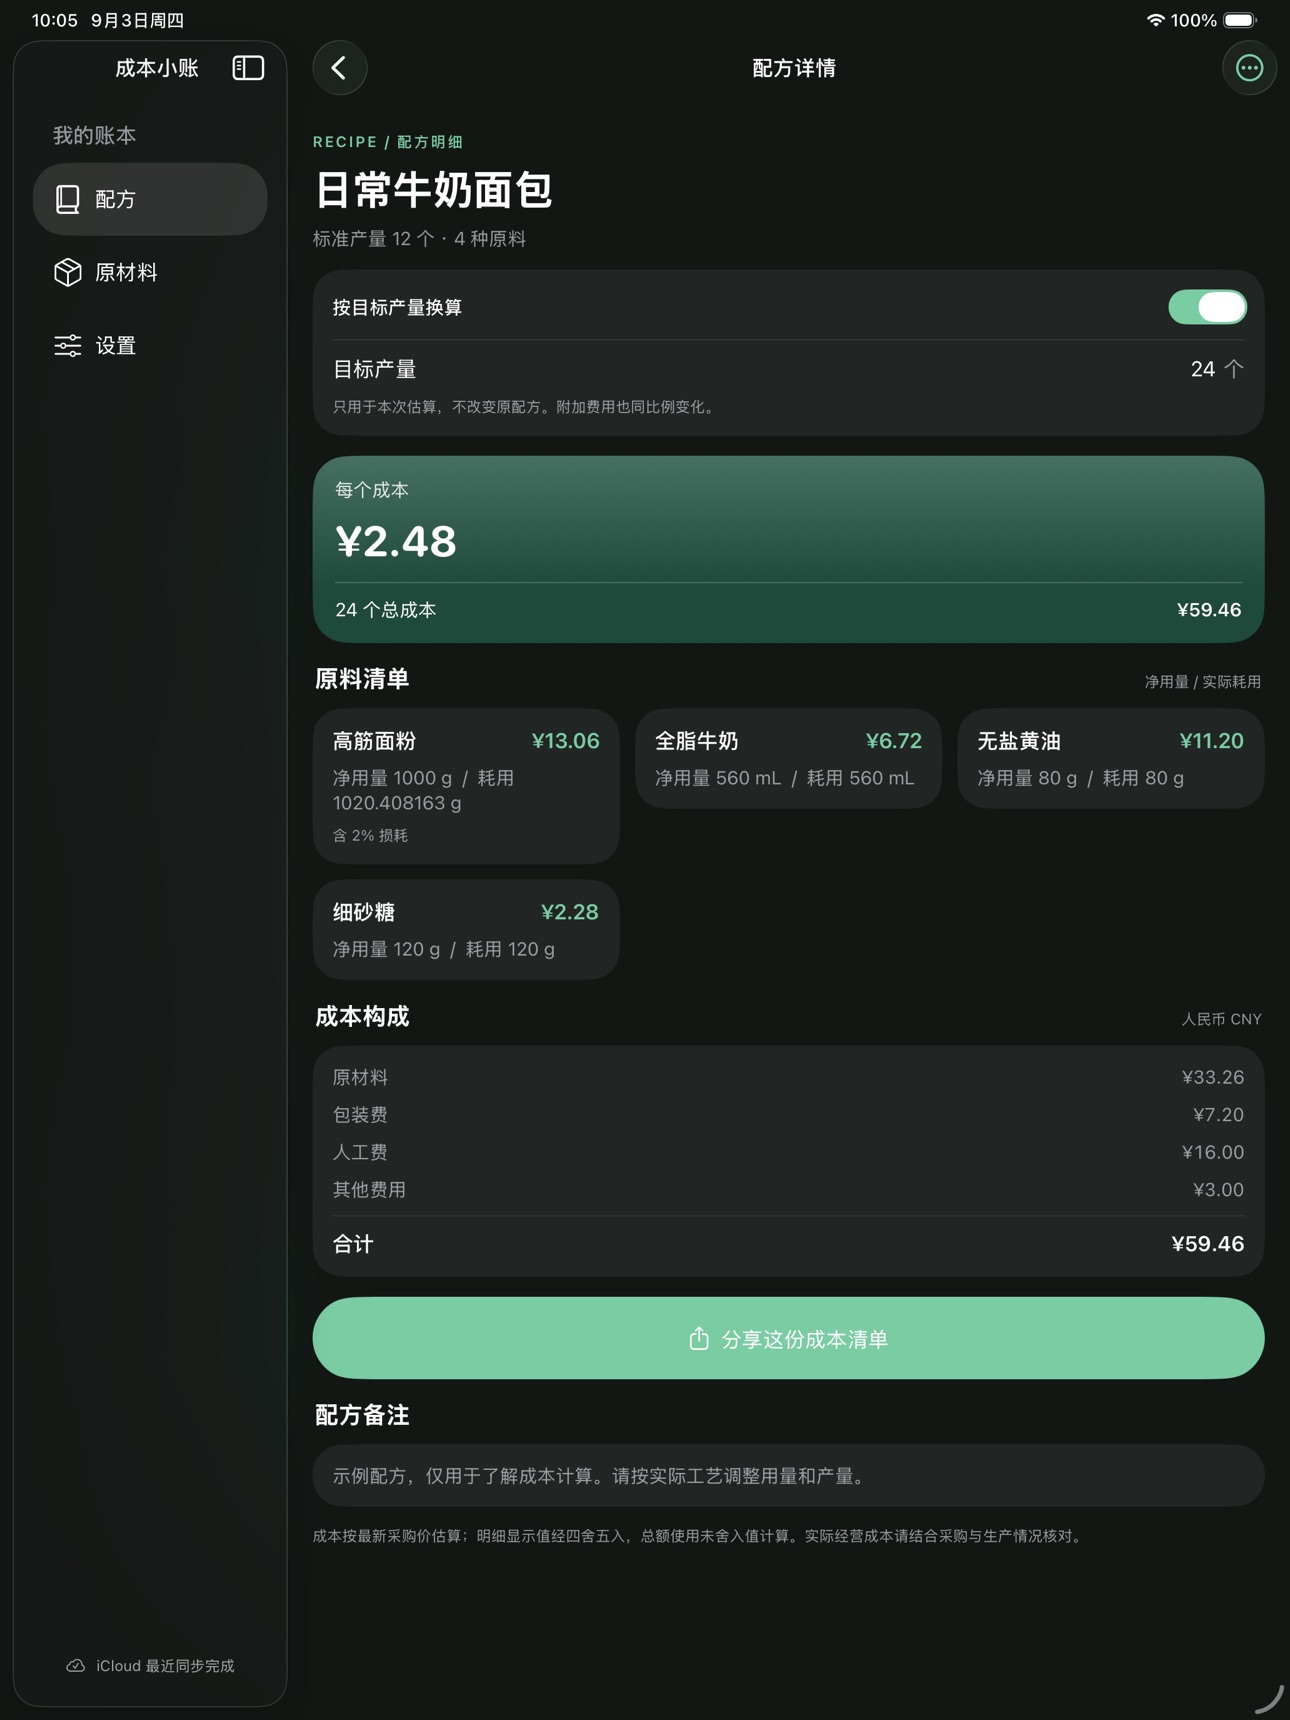Click the 合计 total ¥59.46 row

(788, 1244)
